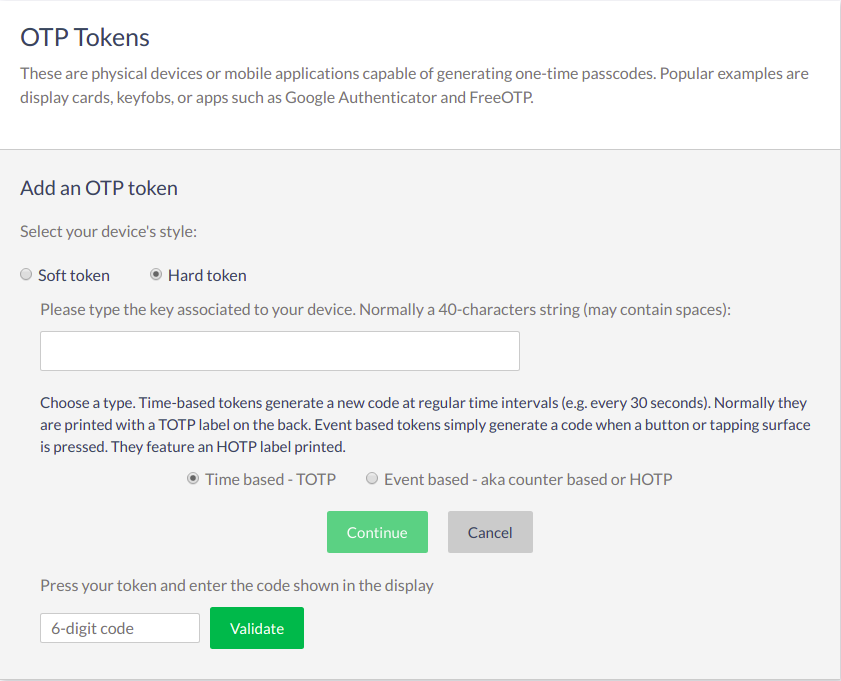This screenshot has height=681, width=841.
Task: Hit the green Validate button
Action: (x=257, y=628)
